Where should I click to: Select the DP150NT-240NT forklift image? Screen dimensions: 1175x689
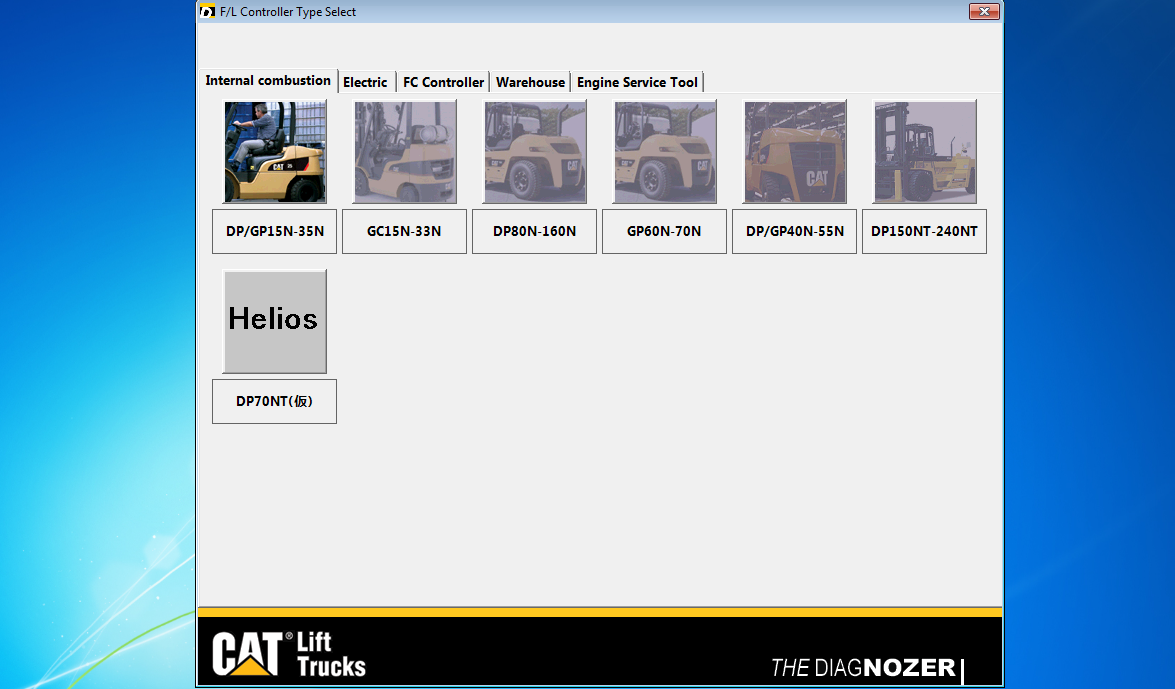925,152
